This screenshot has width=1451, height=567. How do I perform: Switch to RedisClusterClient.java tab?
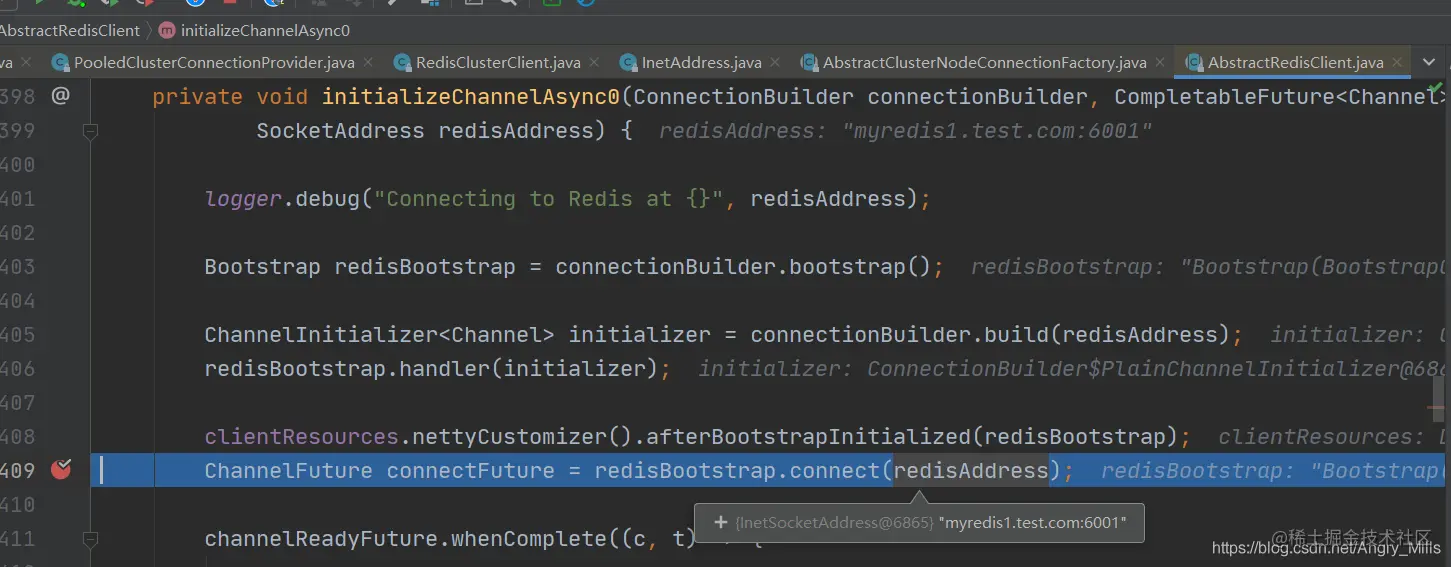tap(498, 62)
